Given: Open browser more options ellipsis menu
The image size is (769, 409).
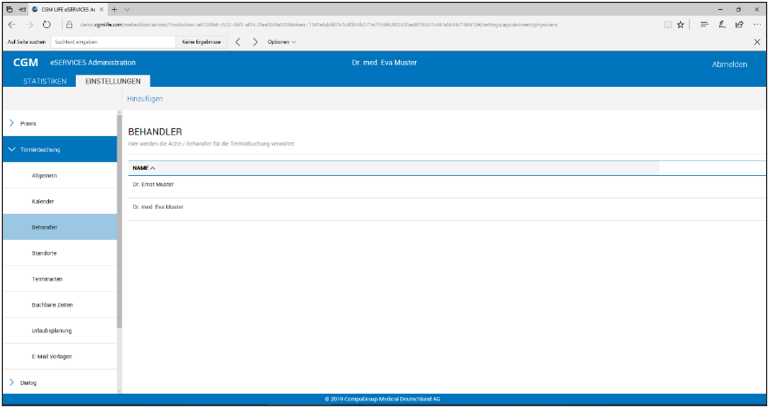Looking at the screenshot, I should pos(757,25).
